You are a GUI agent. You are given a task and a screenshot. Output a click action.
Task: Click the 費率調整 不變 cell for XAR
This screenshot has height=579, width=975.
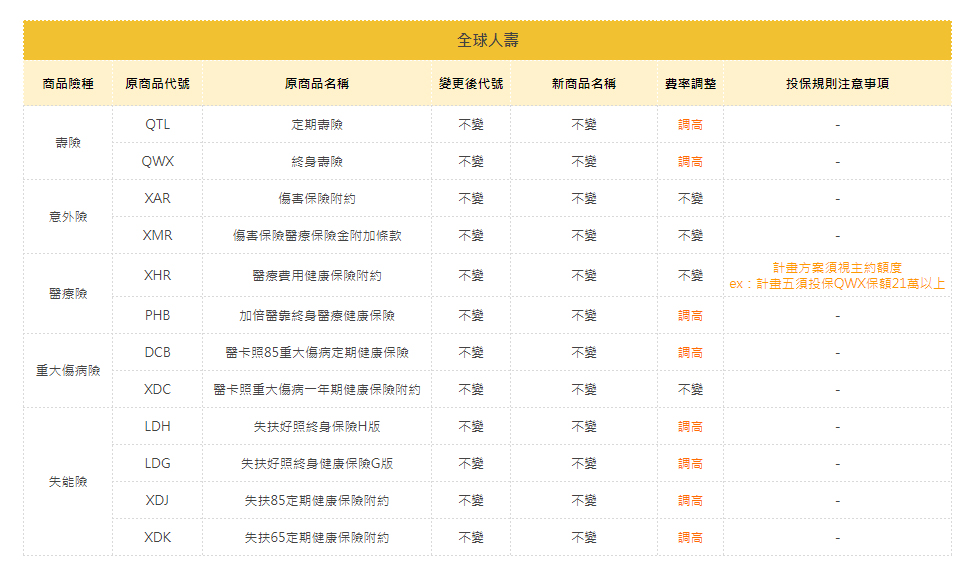point(690,198)
